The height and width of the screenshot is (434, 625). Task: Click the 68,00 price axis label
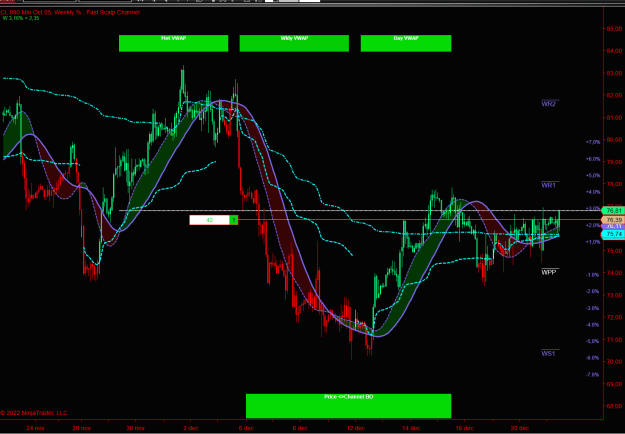point(614,406)
